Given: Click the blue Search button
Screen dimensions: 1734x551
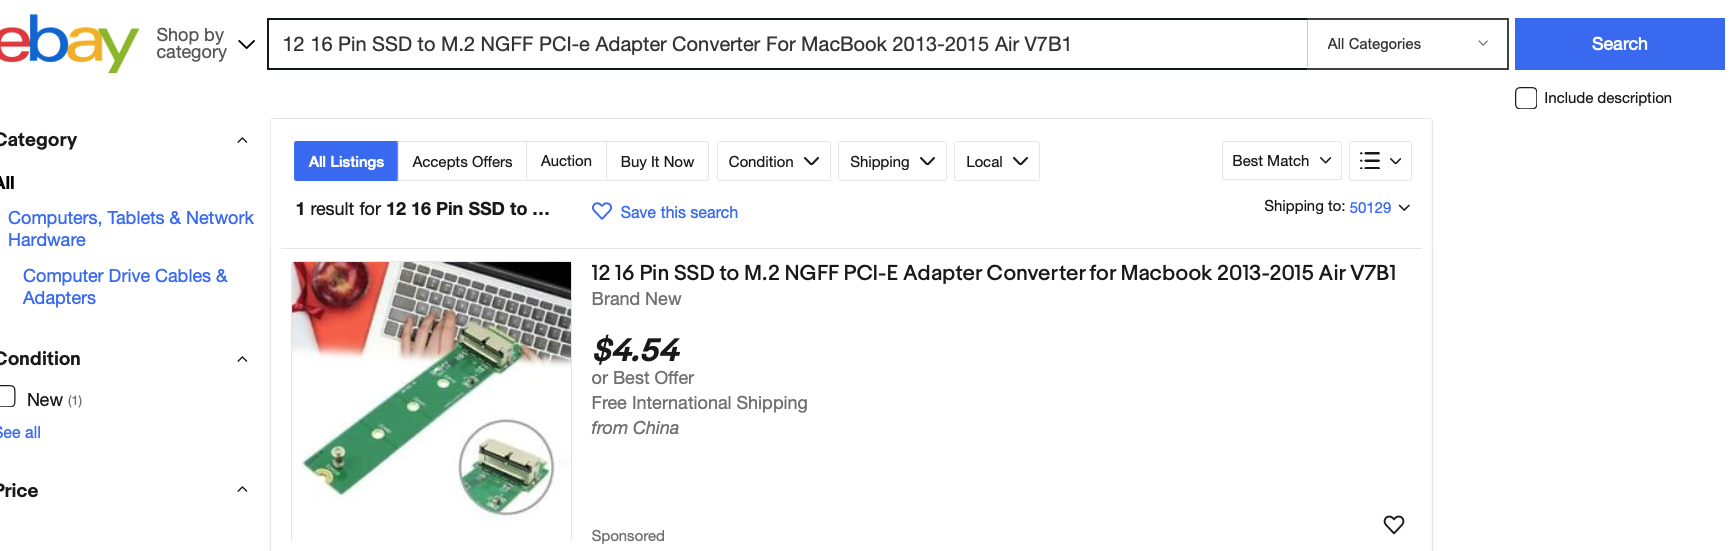Looking at the screenshot, I should point(1619,44).
